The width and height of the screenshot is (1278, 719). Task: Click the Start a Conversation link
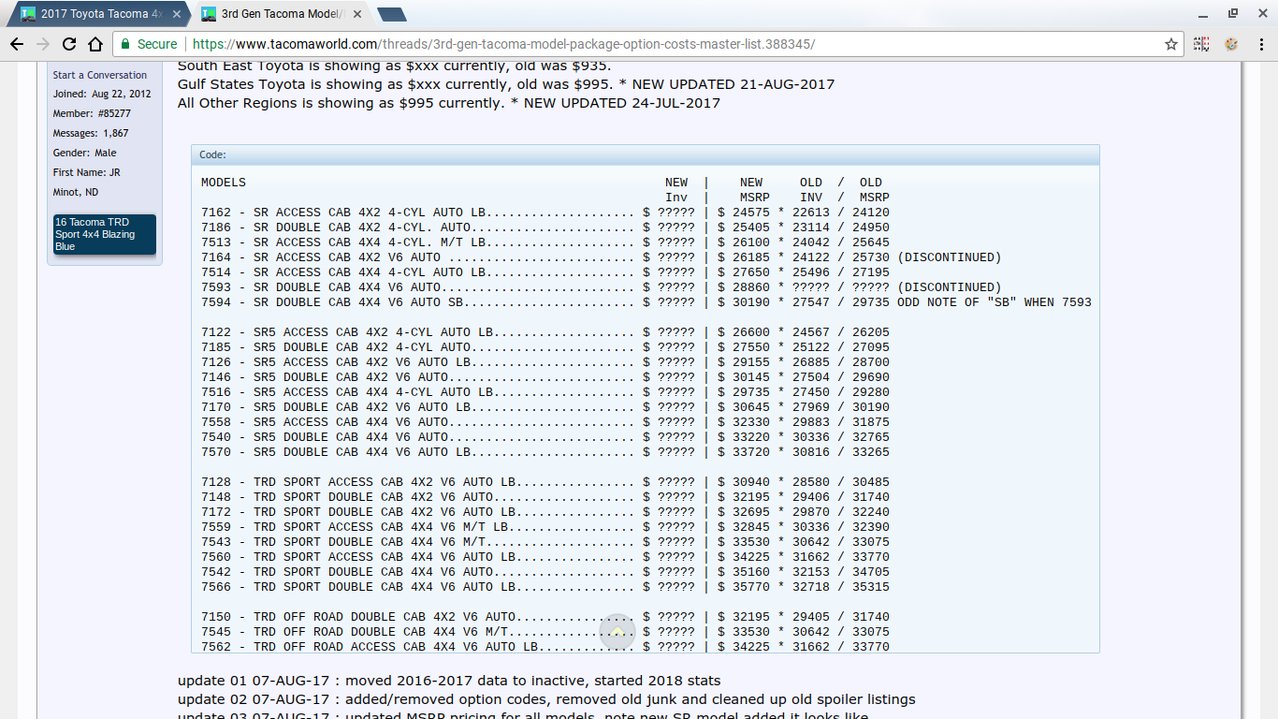click(x=100, y=75)
